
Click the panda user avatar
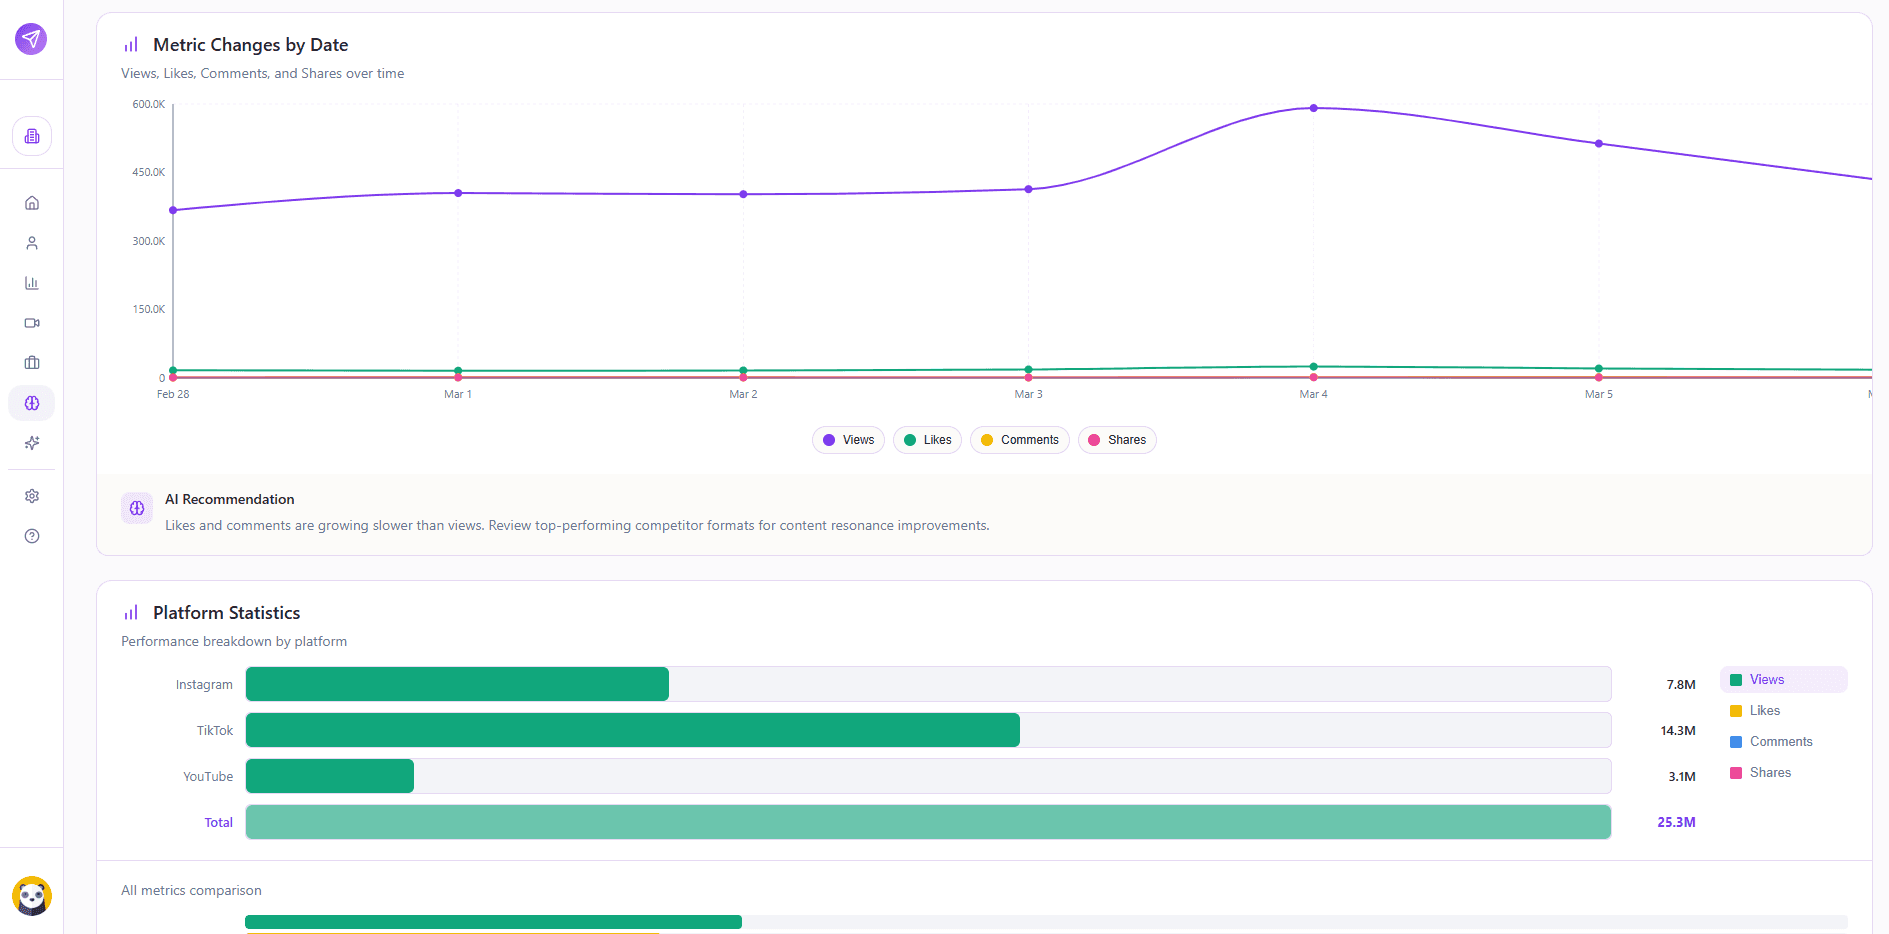pos(32,896)
